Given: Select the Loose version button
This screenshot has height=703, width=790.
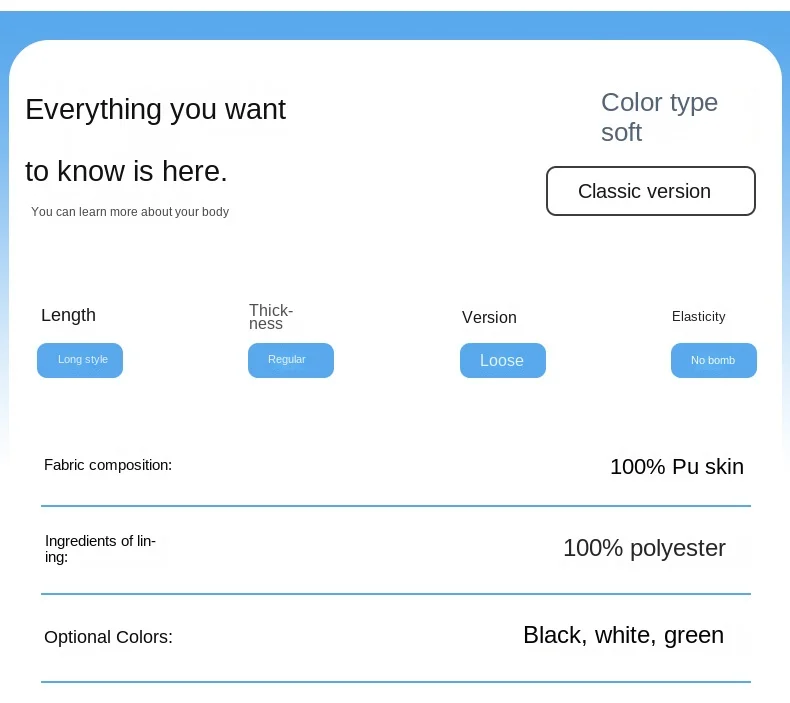Looking at the screenshot, I should tap(502, 361).
